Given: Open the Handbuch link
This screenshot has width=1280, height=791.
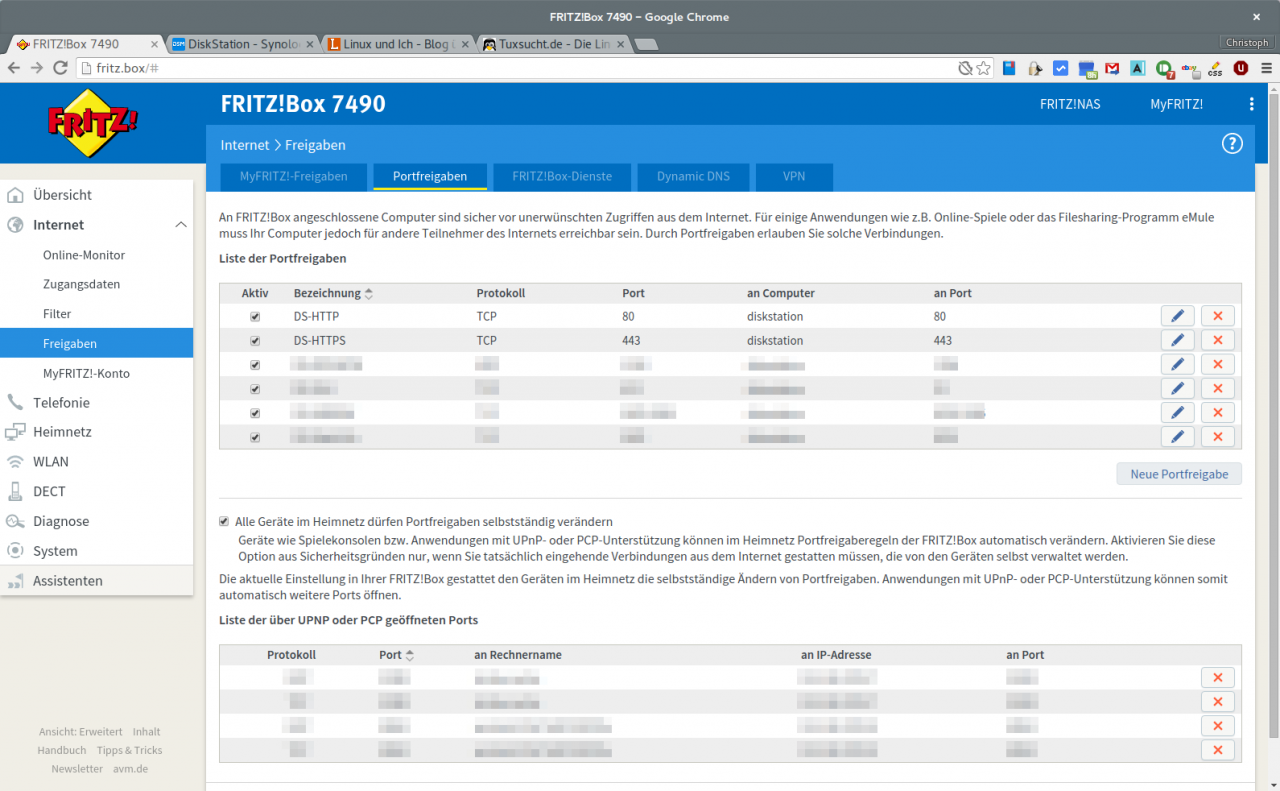Looking at the screenshot, I should [62, 750].
